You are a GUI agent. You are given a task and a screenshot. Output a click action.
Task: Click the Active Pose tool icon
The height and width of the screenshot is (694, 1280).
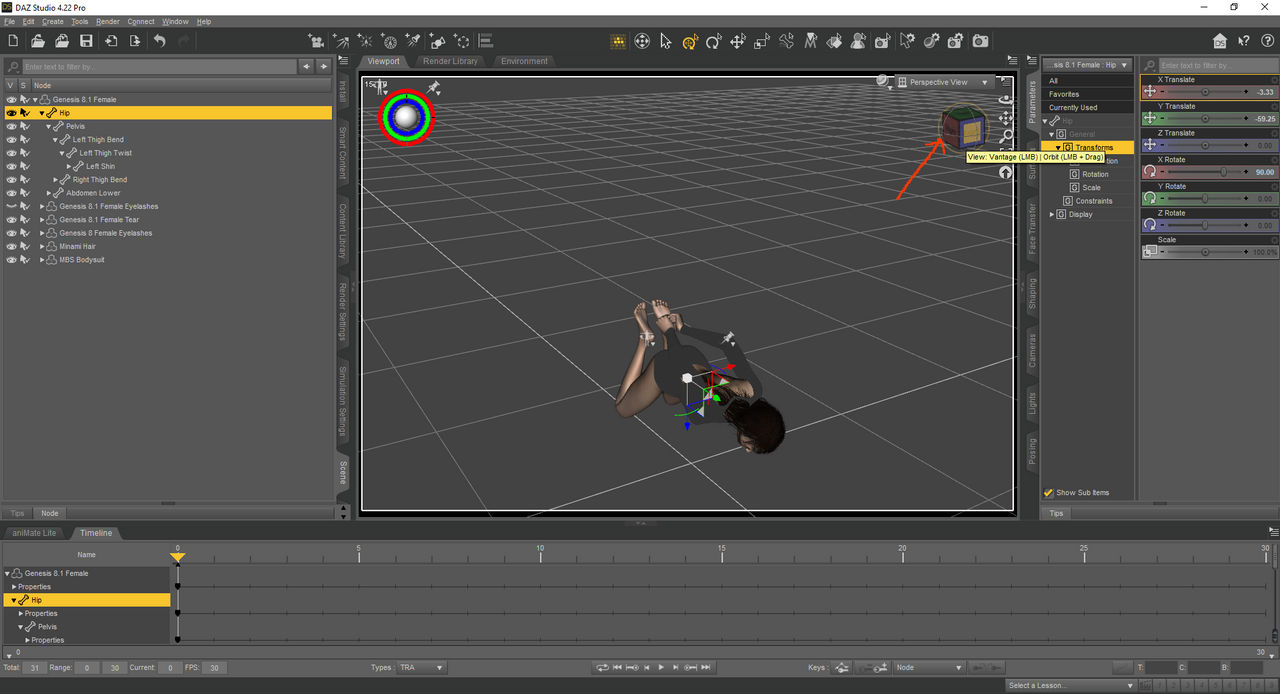tap(786, 41)
